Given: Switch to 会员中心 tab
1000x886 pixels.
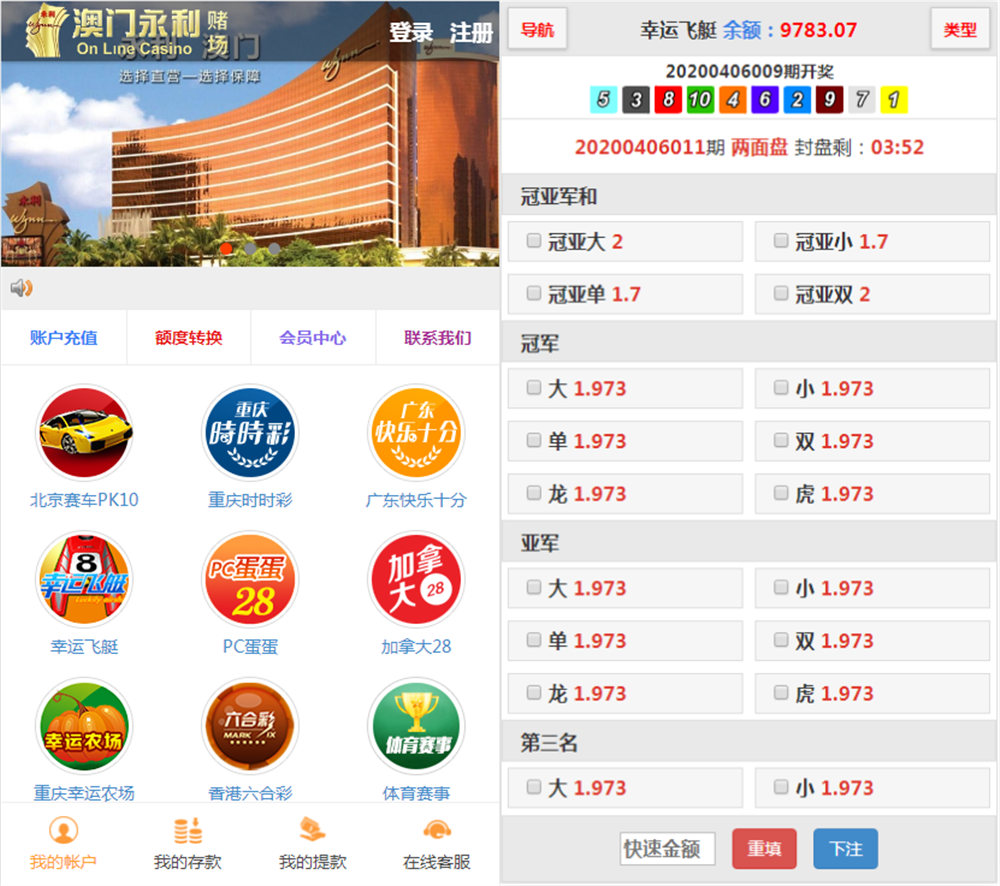Looking at the screenshot, I should coord(313,338).
